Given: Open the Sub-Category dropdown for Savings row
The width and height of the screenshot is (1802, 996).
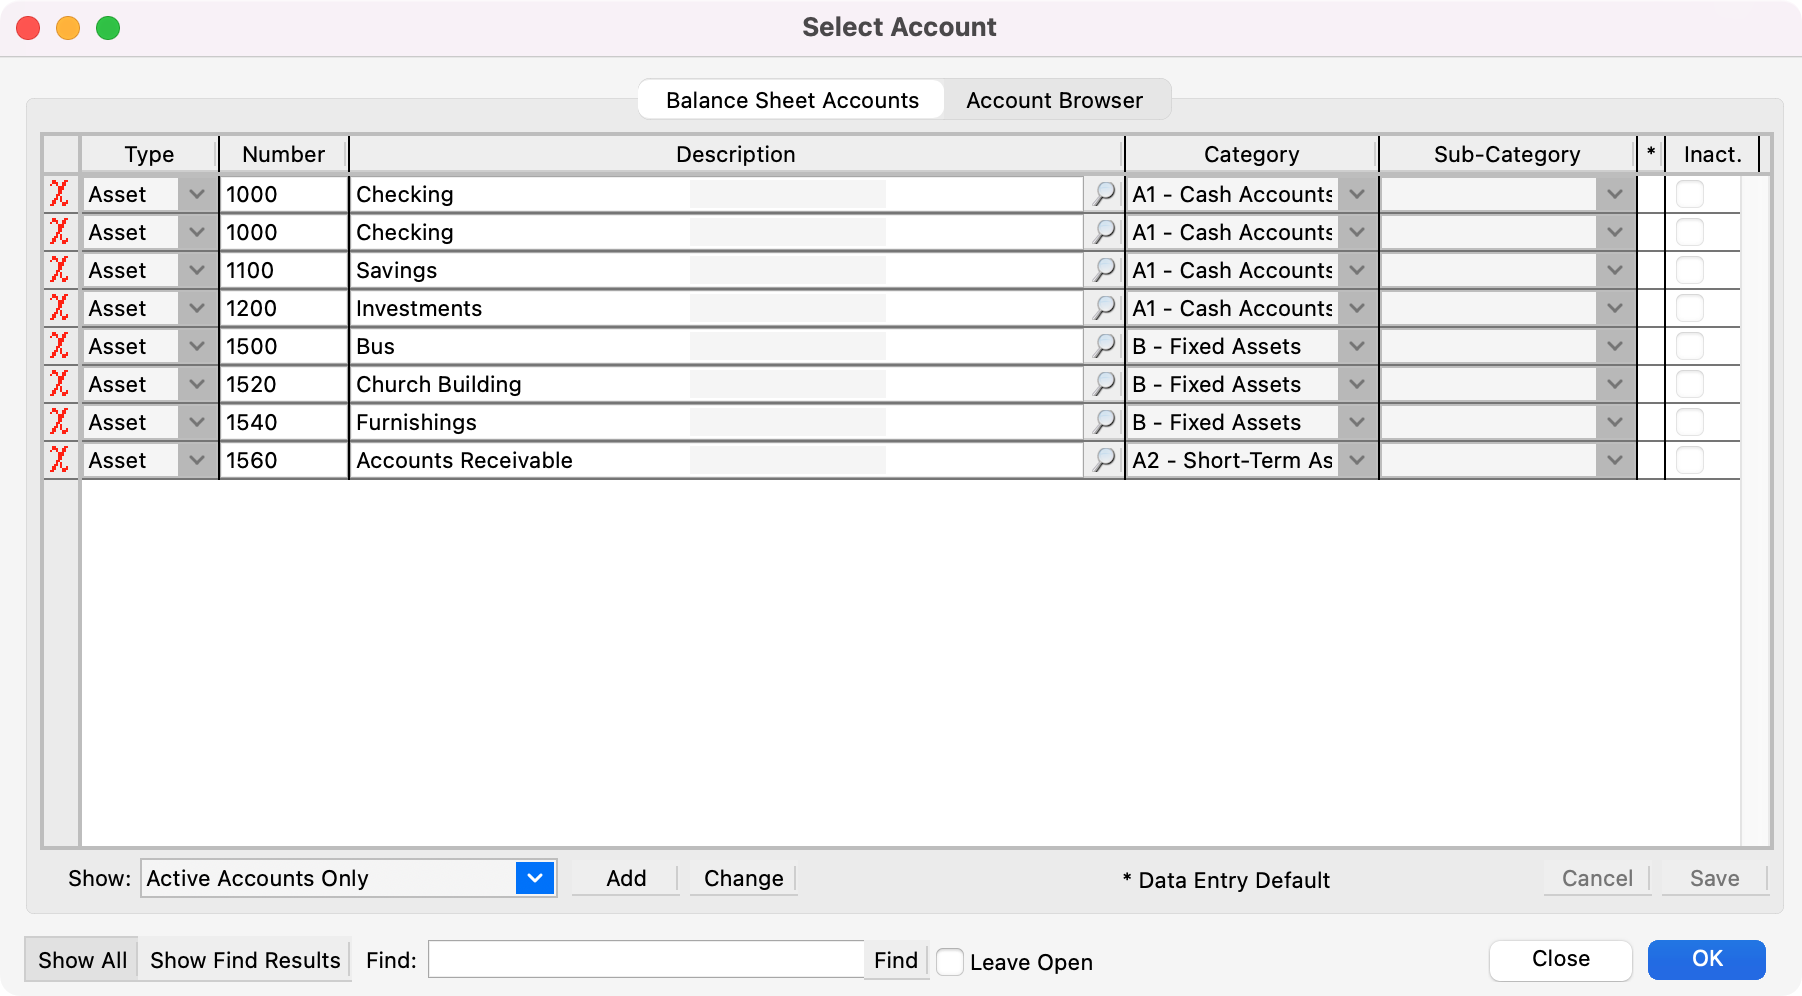Looking at the screenshot, I should click(1615, 270).
